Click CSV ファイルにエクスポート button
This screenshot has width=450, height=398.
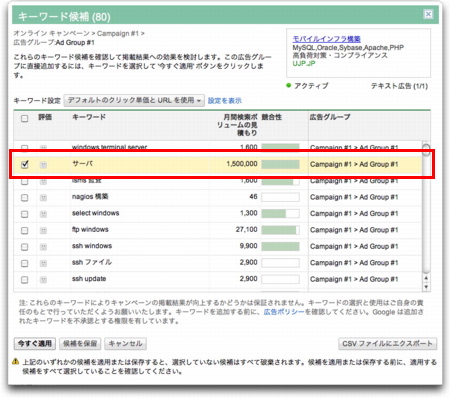pyautogui.click(x=388, y=343)
